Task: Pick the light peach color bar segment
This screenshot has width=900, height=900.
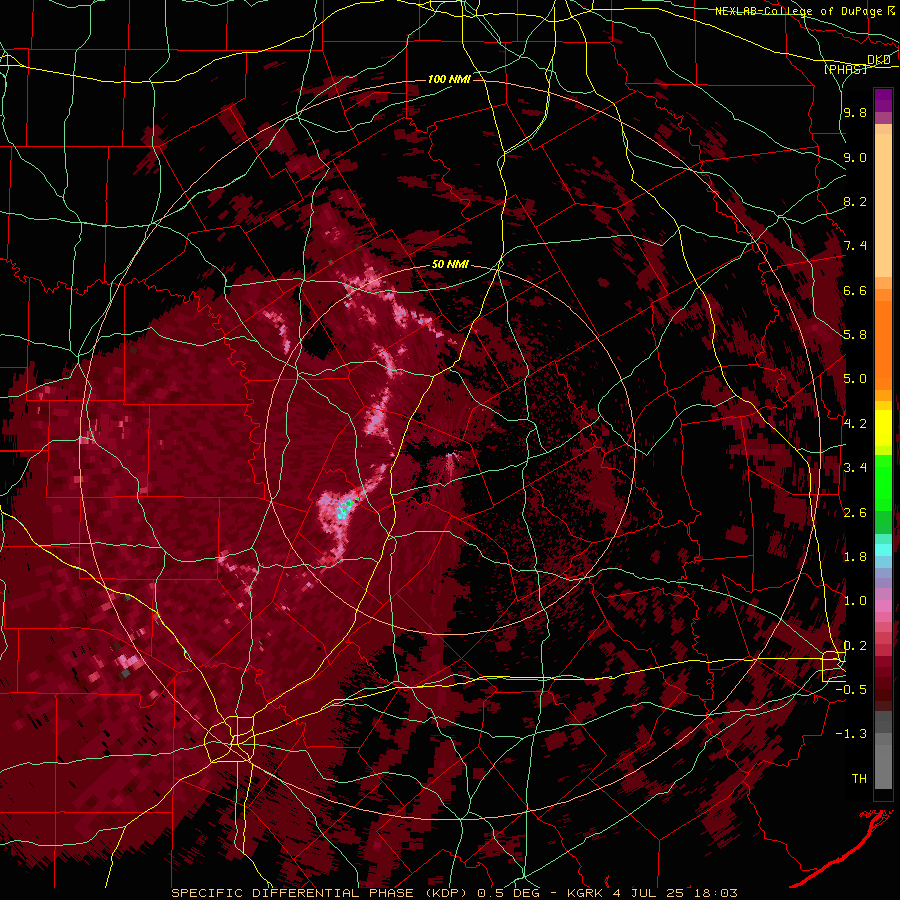Action: click(x=883, y=207)
